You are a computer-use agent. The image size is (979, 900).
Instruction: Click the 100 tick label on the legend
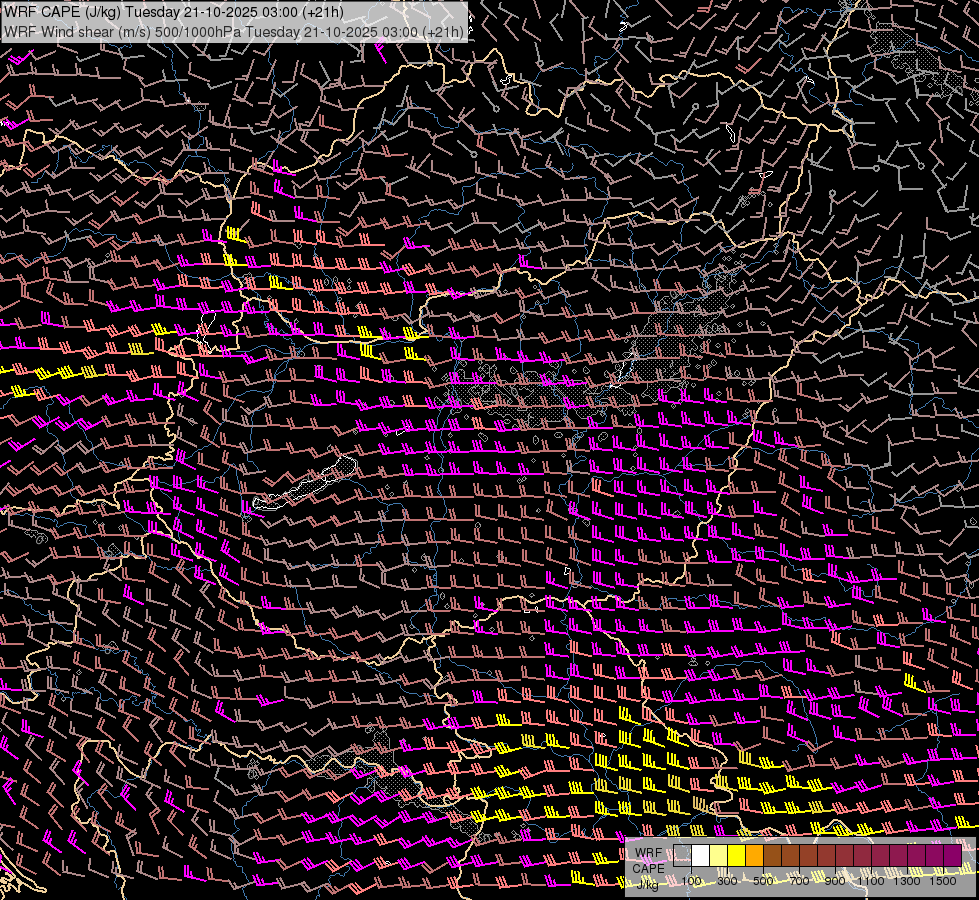692,880
